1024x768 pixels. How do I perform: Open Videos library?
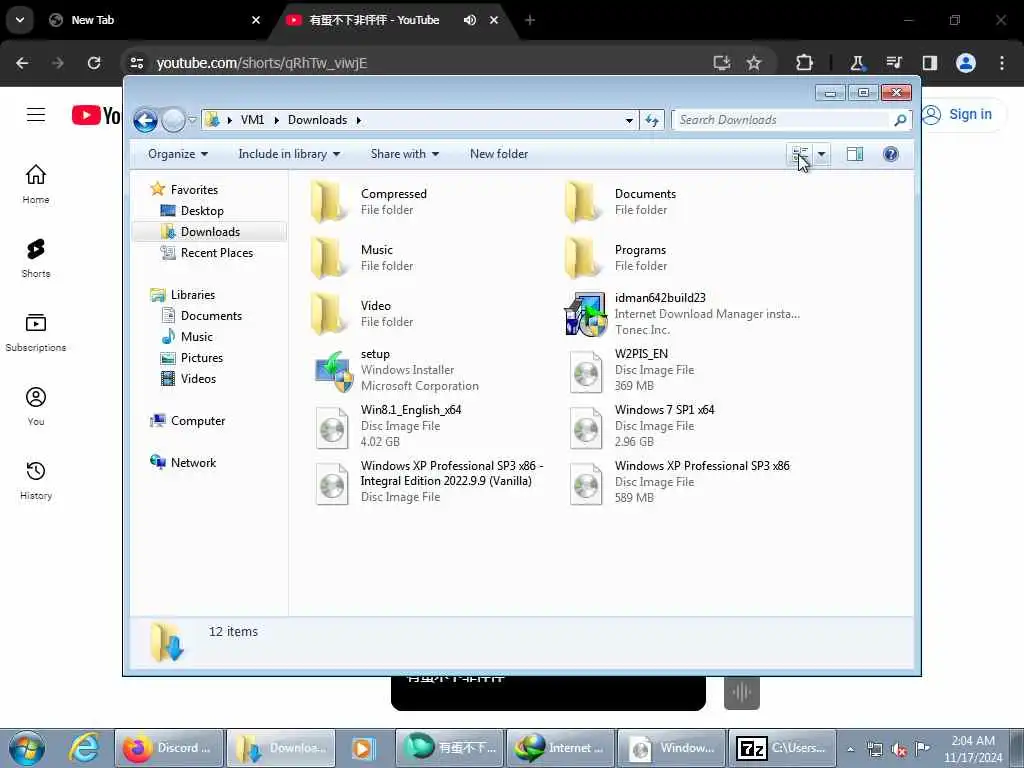point(198,379)
